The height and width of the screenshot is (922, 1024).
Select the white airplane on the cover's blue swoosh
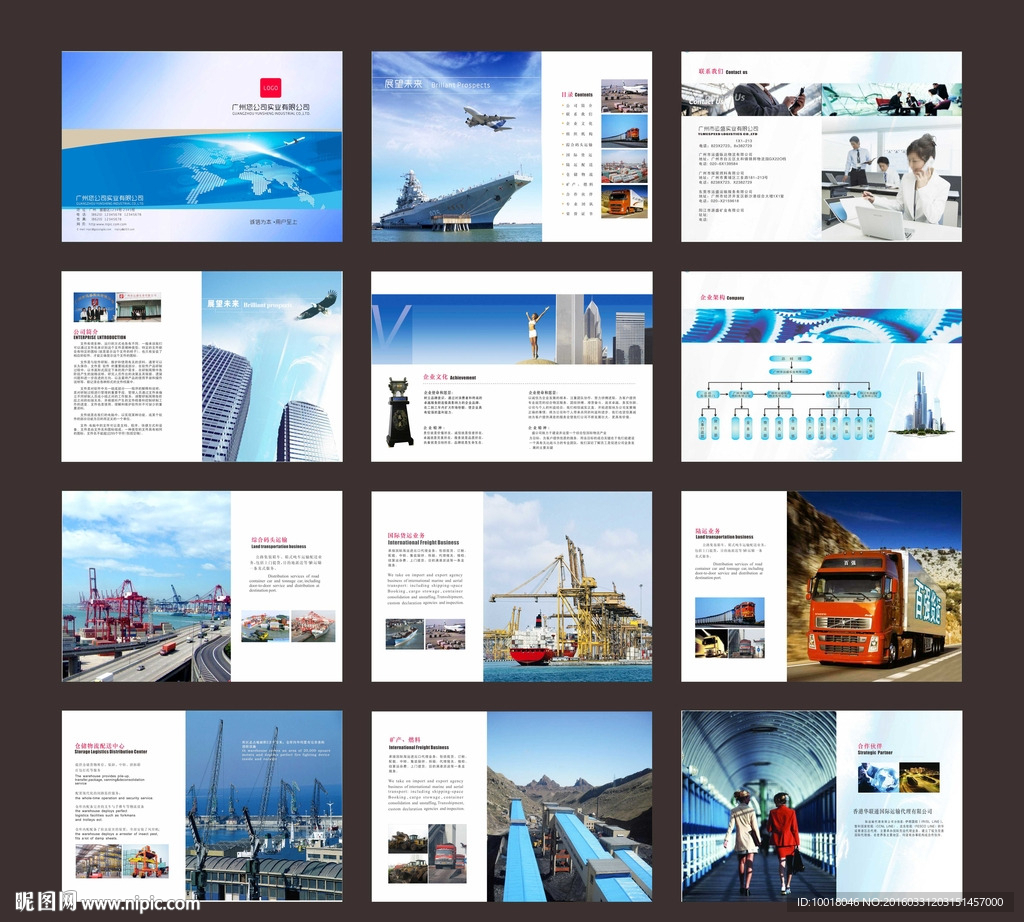295,140
